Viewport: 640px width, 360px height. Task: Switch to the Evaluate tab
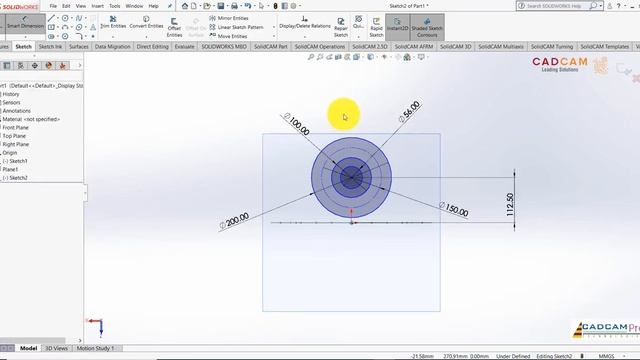[x=184, y=47]
